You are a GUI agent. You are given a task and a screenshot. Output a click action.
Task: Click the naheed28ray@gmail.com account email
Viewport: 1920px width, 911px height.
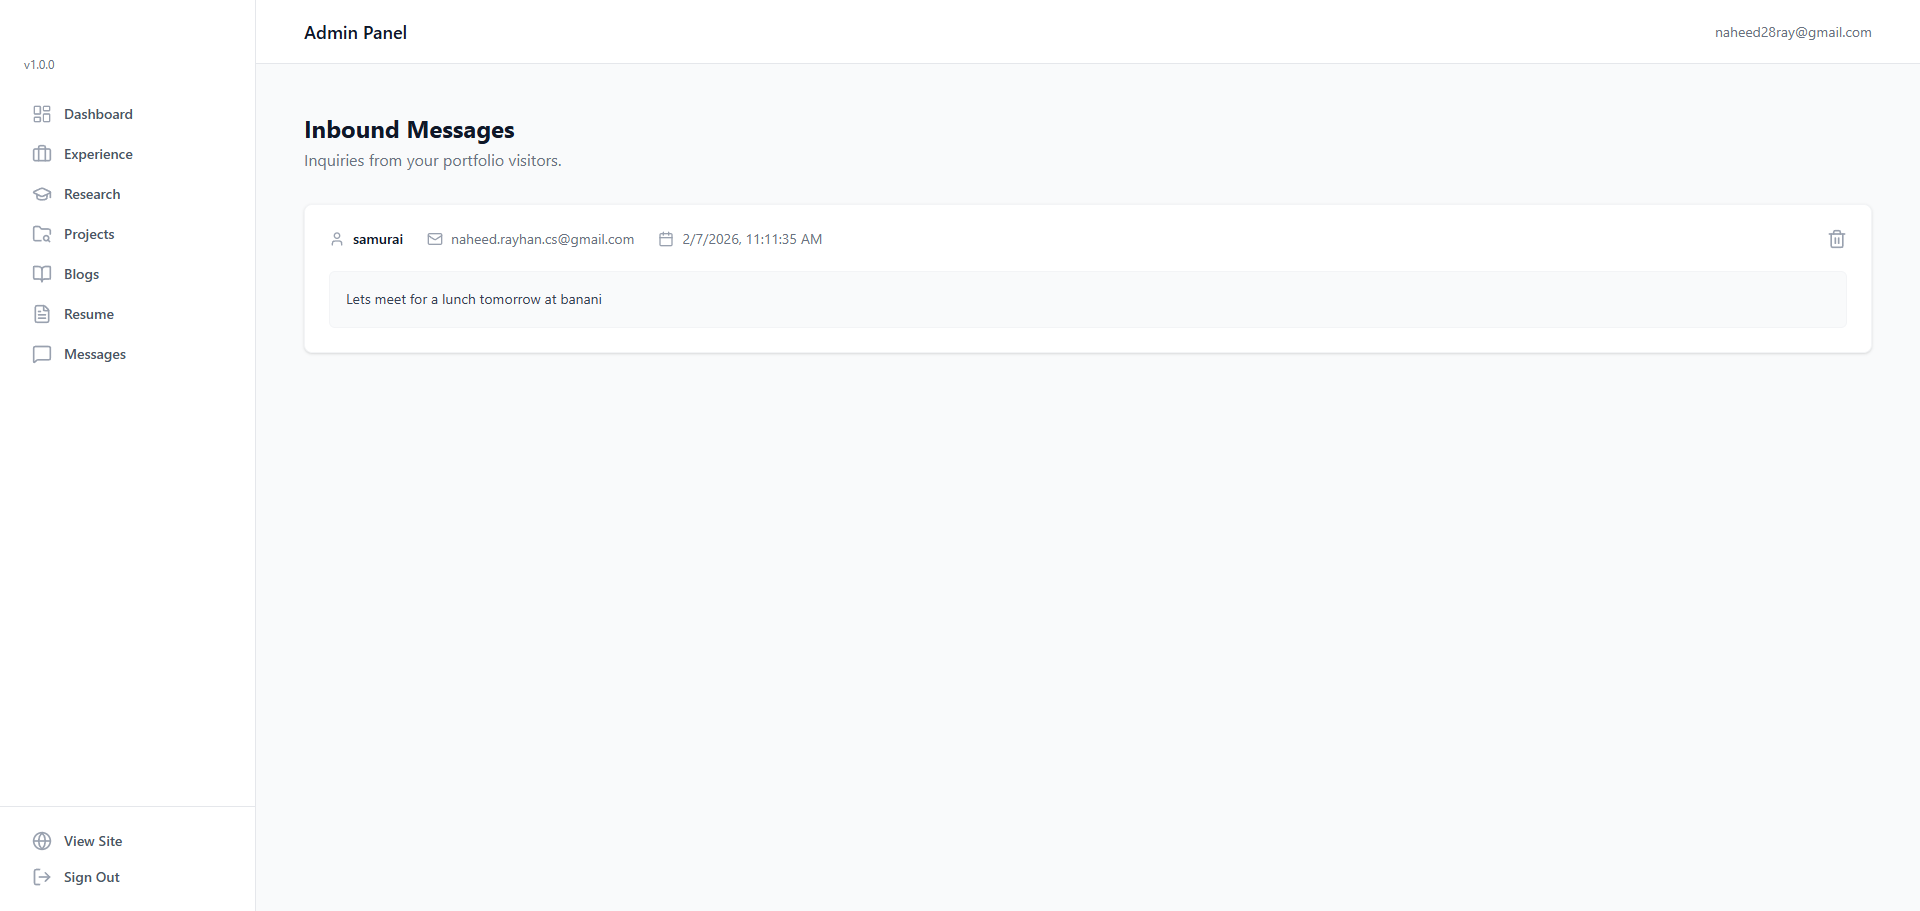click(1793, 32)
